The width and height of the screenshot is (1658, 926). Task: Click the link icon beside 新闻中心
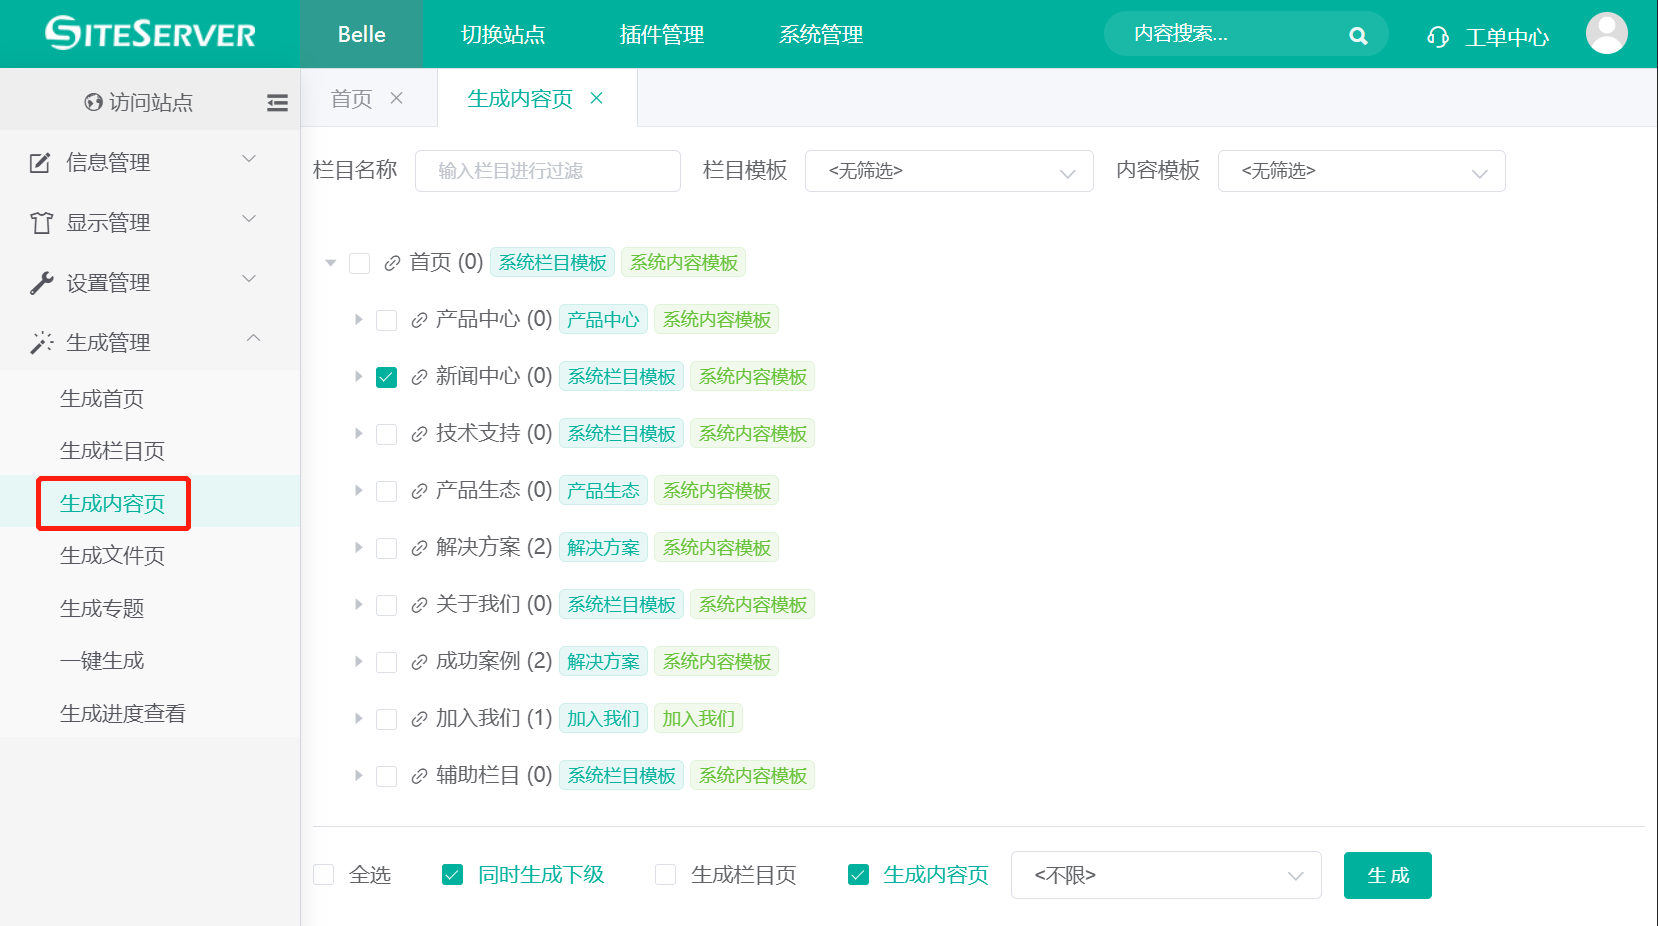point(419,377)
